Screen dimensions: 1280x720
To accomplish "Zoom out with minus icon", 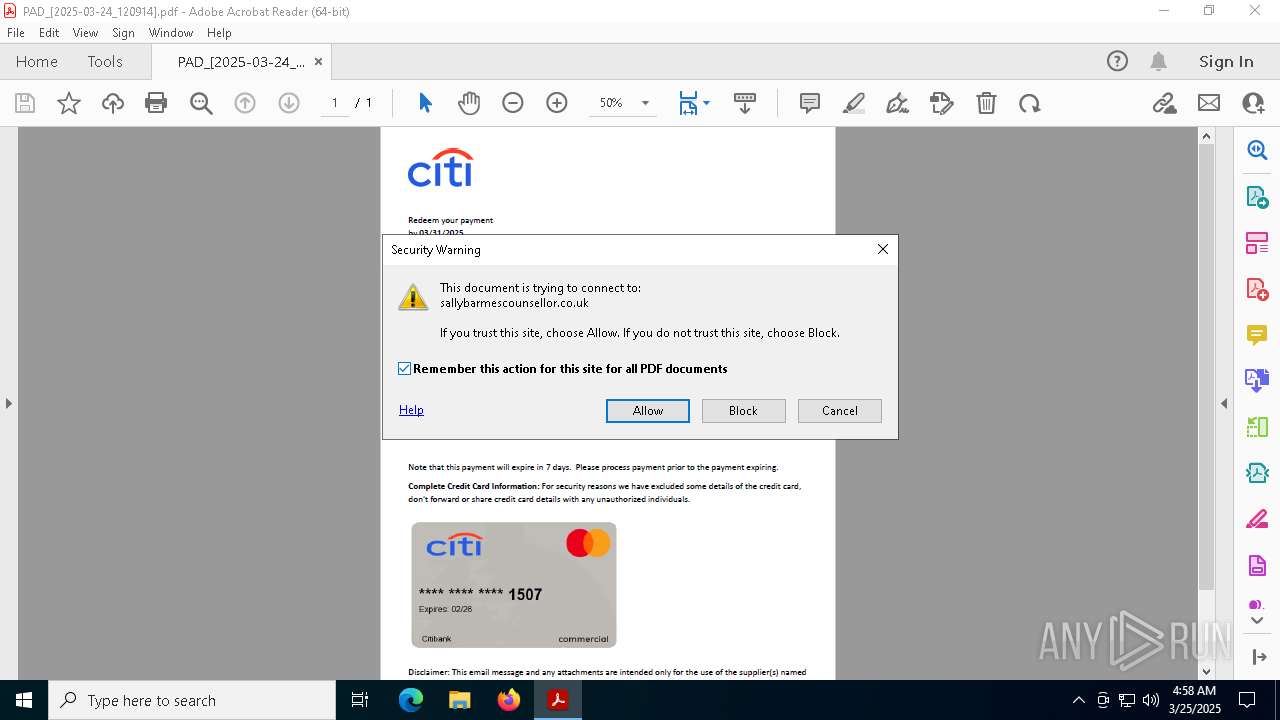I will pyautogui.click(x=513, y=103).
